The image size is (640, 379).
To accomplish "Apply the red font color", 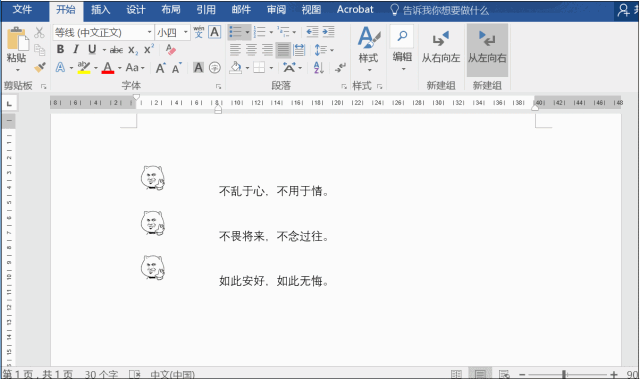I will pos(108,68).
